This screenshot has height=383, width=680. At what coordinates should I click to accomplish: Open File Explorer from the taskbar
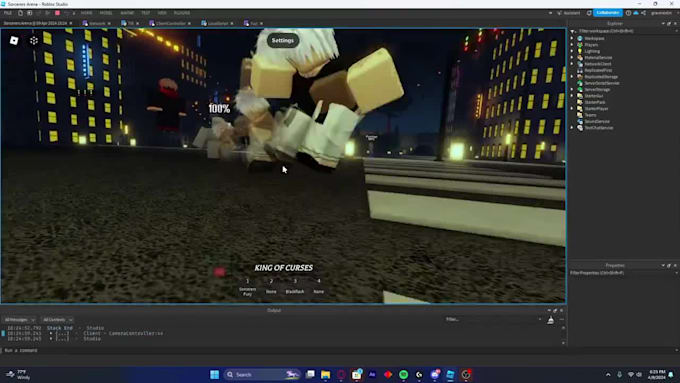[x=325, y=374]
